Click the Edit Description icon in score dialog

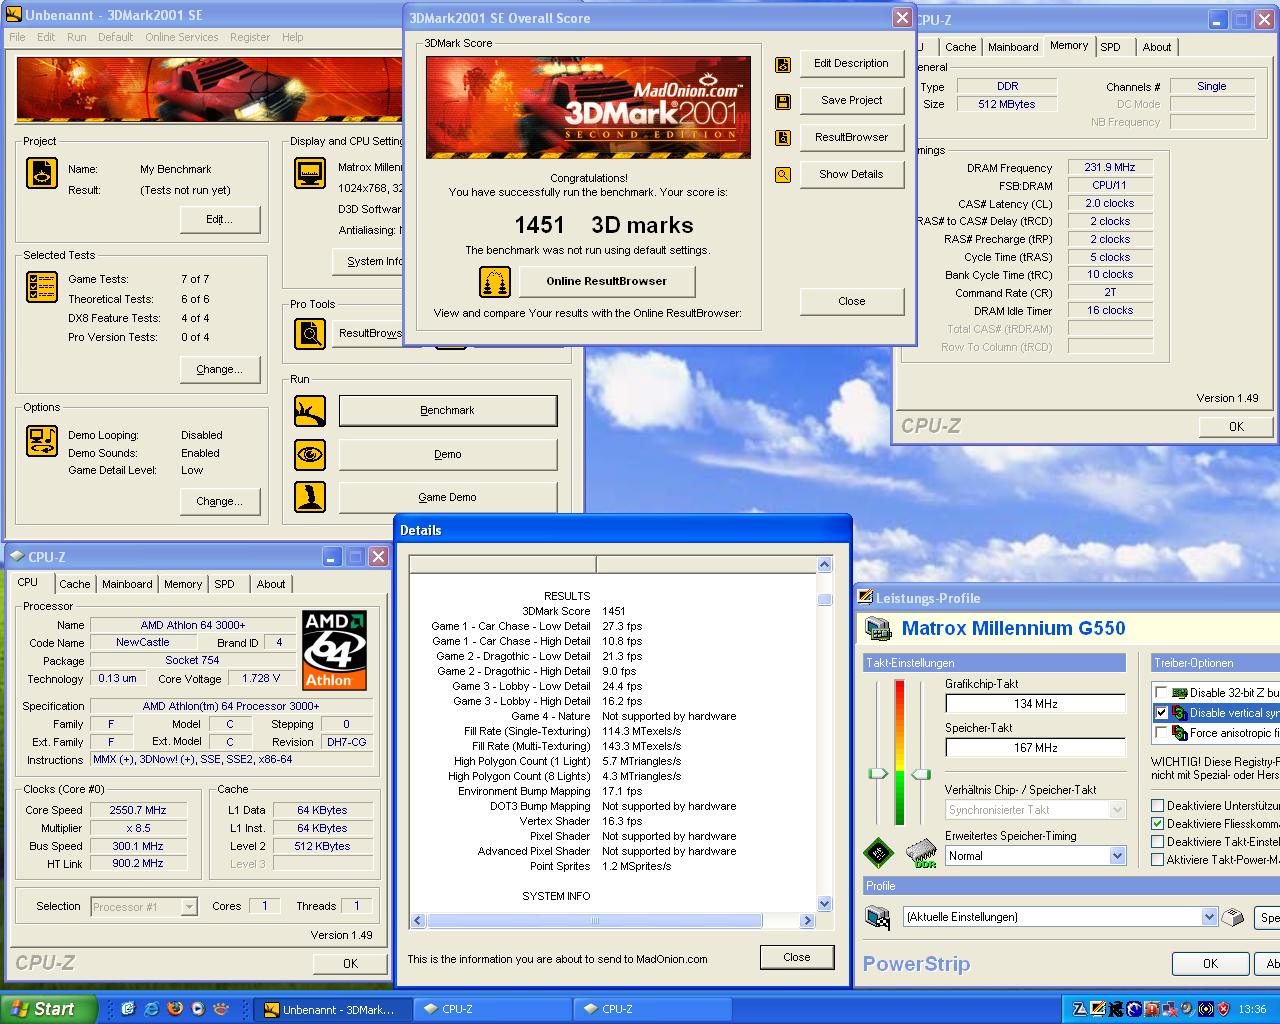783,64
